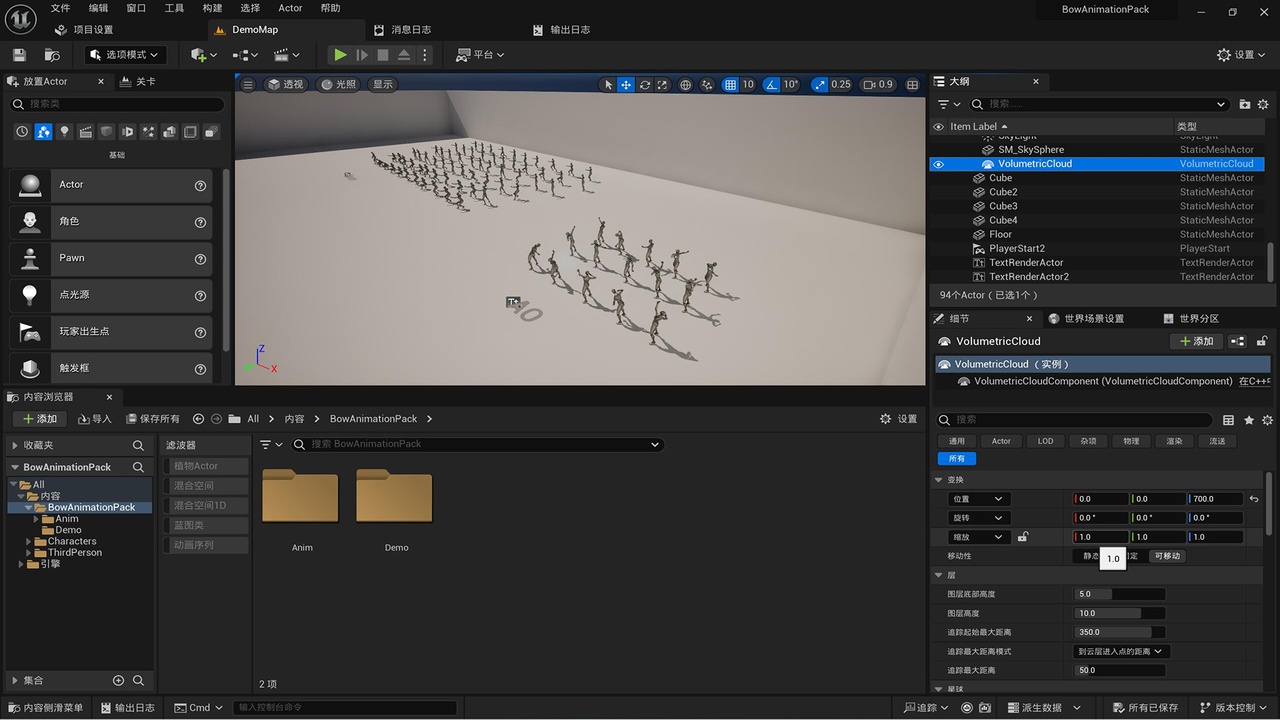1280x720 pixels.
Task: Click the quick add actor icon
Action: [x=203, y=55]
